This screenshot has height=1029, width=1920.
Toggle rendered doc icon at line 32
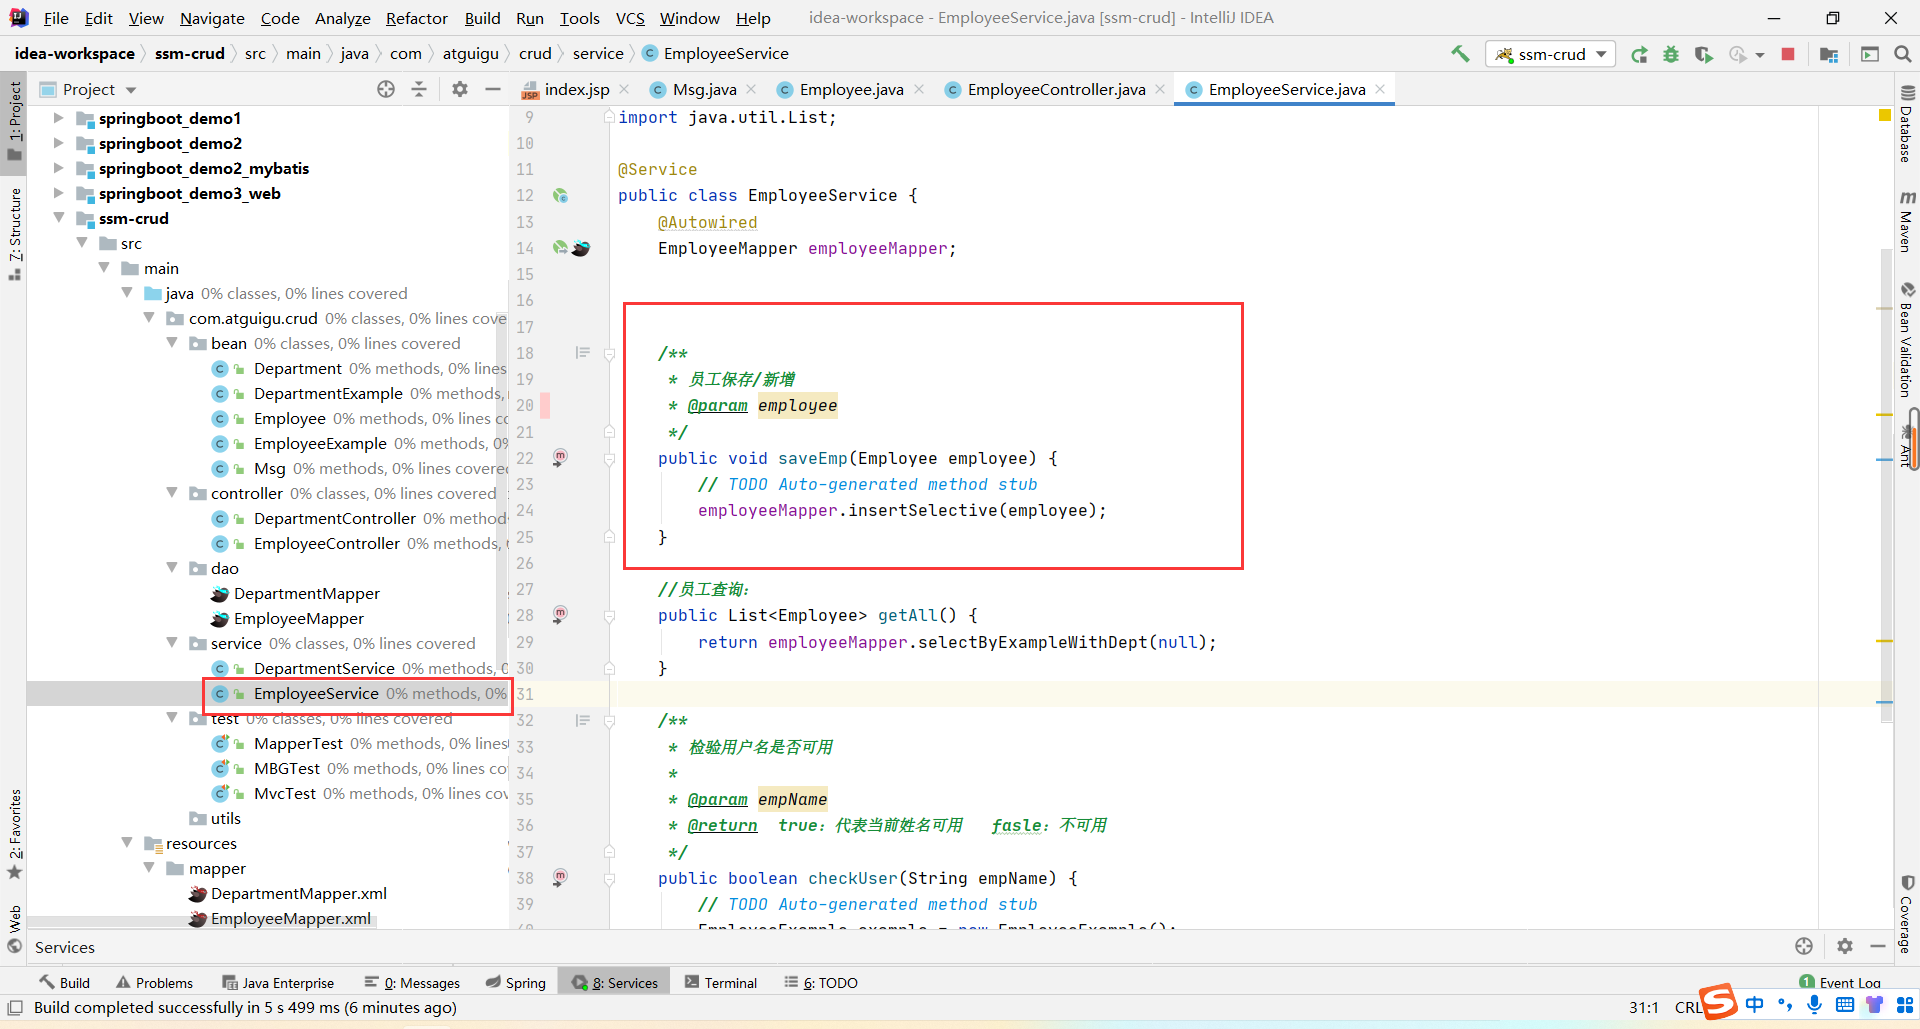(583, 720)
